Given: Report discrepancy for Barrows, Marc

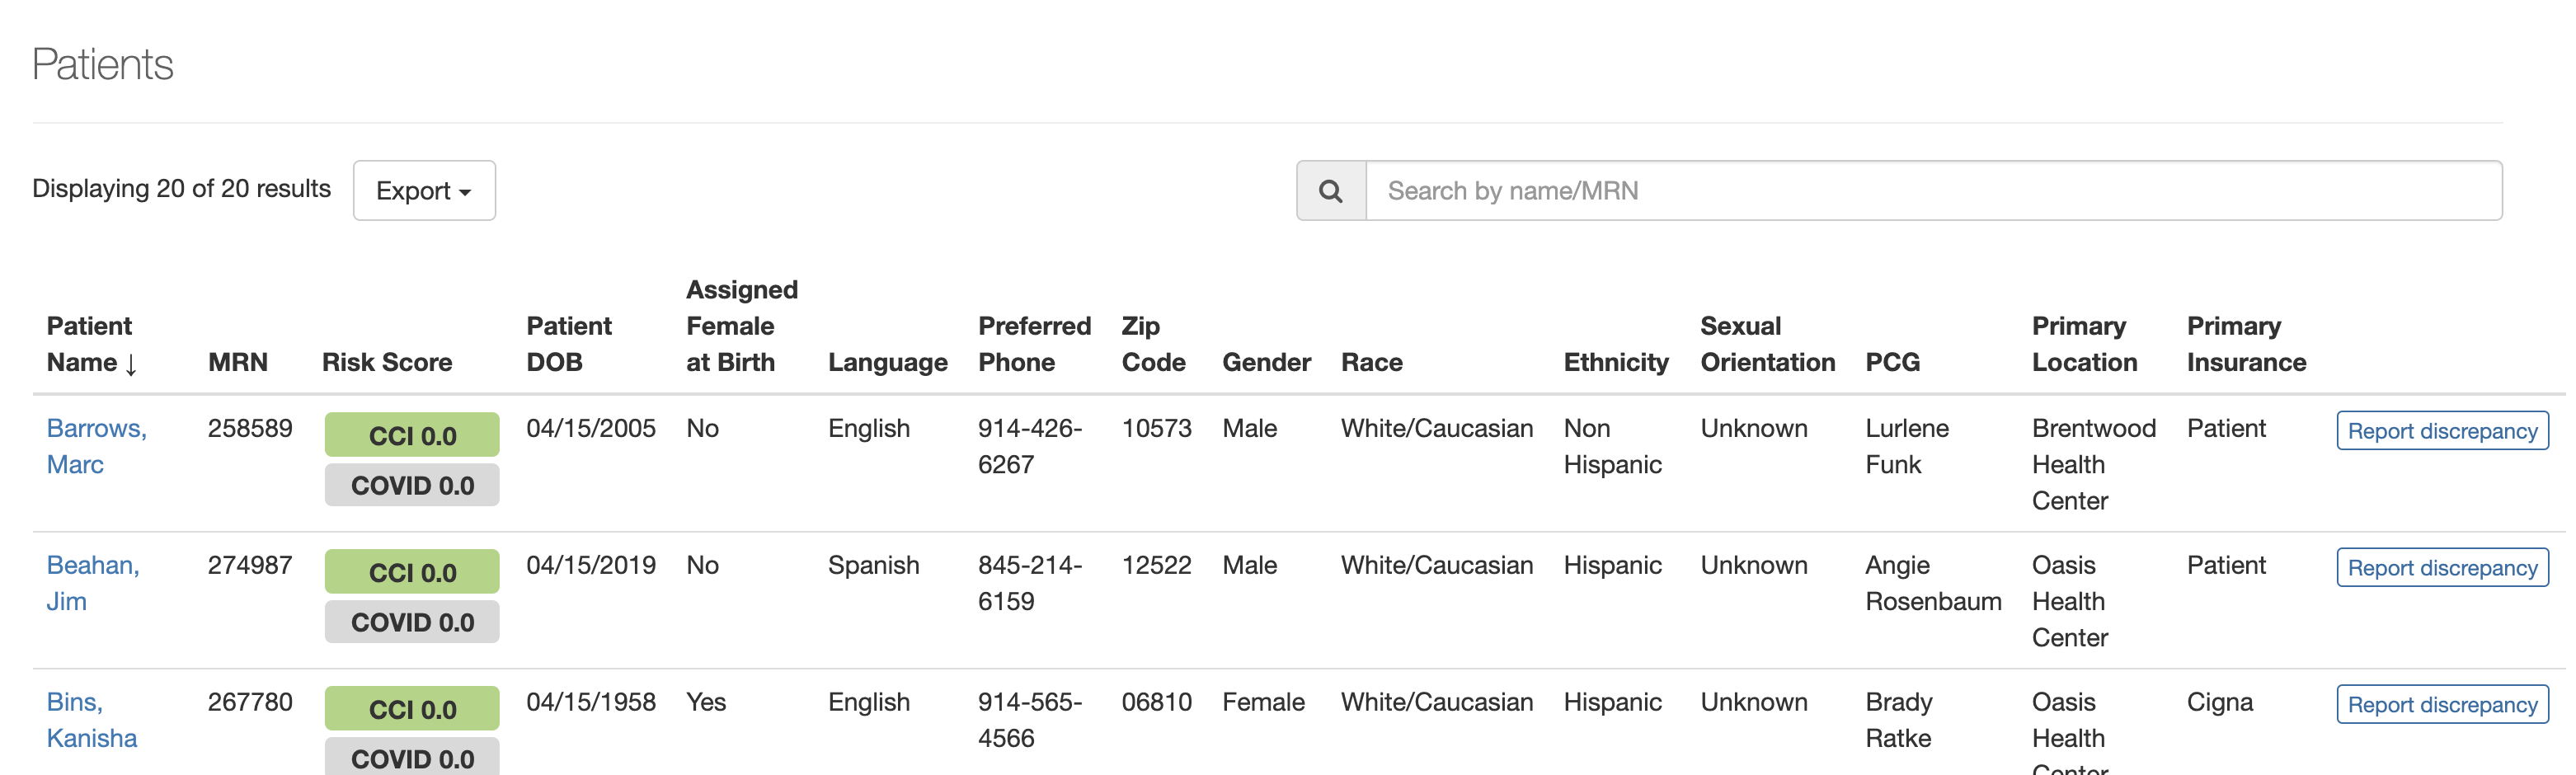Looking at the screenshot, I should point(2441,431).
